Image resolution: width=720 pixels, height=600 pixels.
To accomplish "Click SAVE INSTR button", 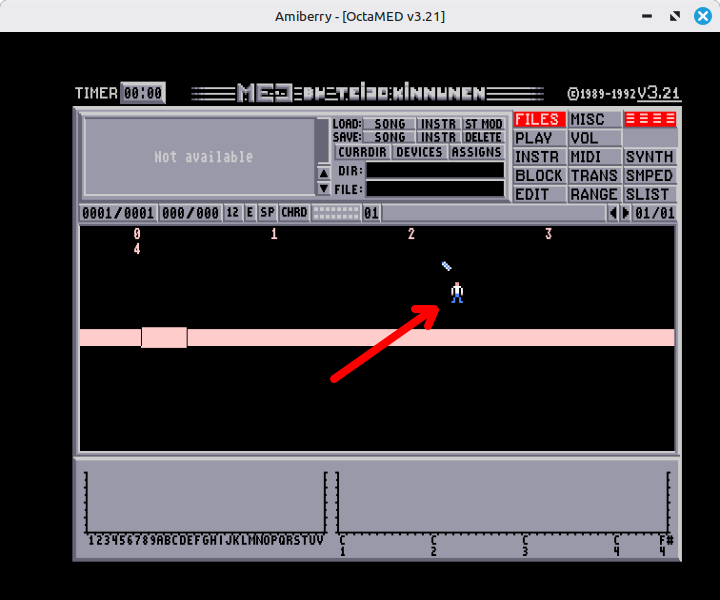I will pyautogui.click(x=439, y=137).
